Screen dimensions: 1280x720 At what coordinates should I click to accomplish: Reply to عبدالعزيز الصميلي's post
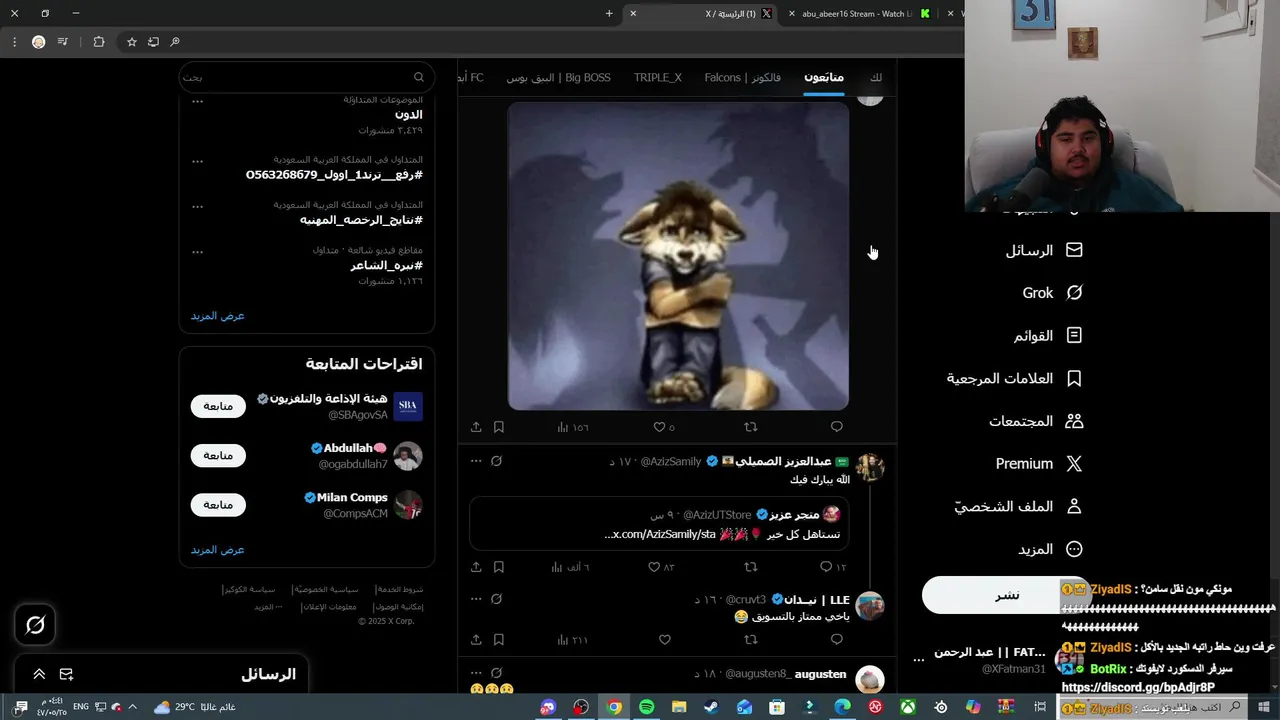click(833, 567)
